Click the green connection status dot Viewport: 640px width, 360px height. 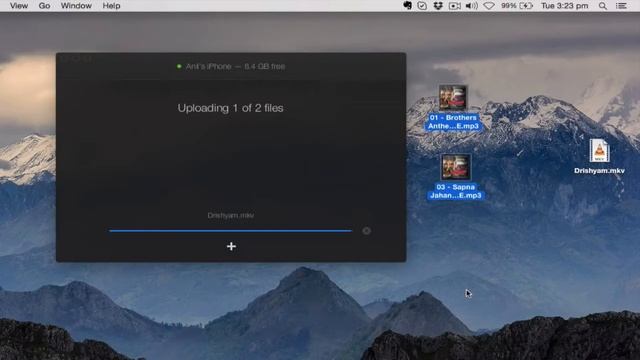point(179,66)
